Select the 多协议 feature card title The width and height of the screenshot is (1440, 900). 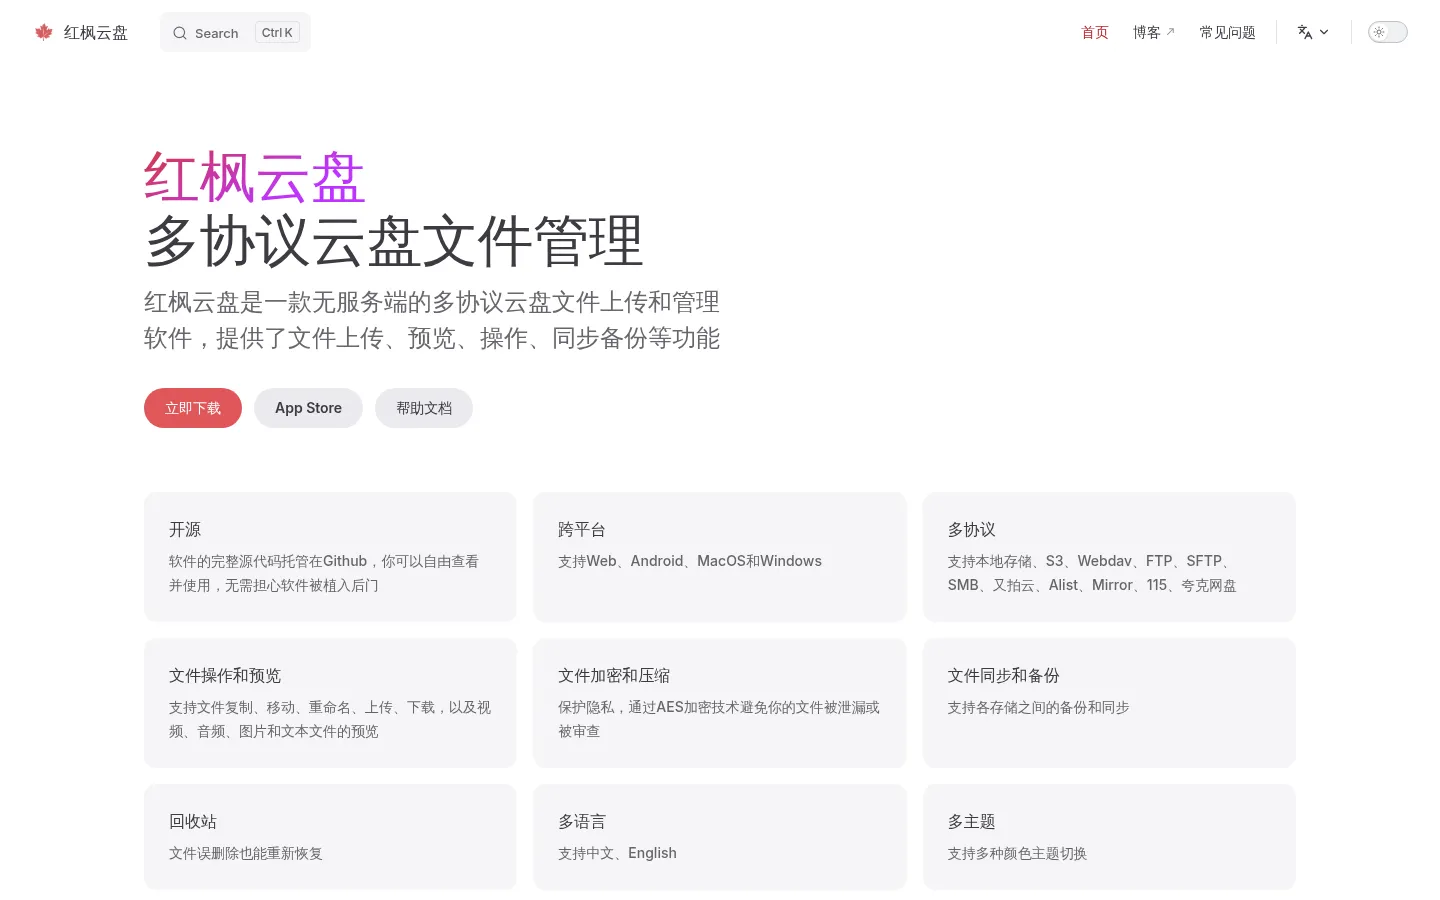click(972, 529)
